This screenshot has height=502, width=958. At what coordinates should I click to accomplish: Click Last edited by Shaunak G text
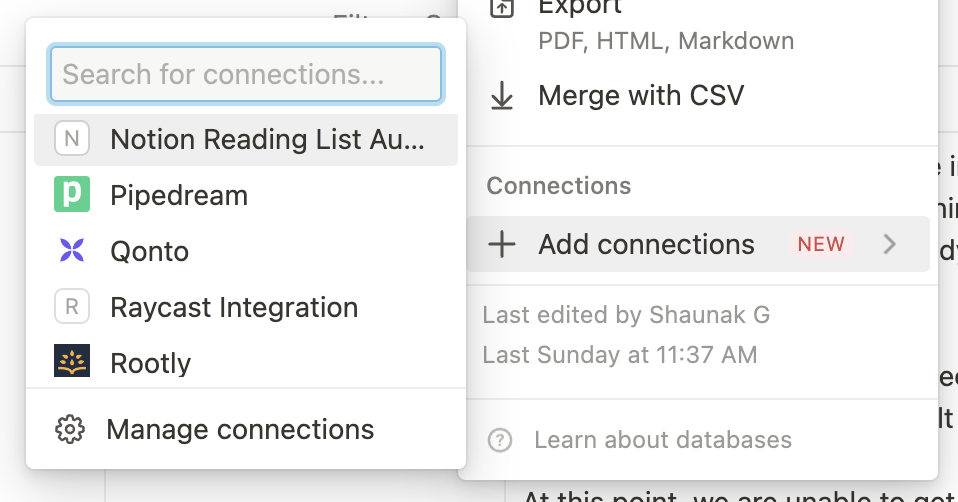click(626, 315)
